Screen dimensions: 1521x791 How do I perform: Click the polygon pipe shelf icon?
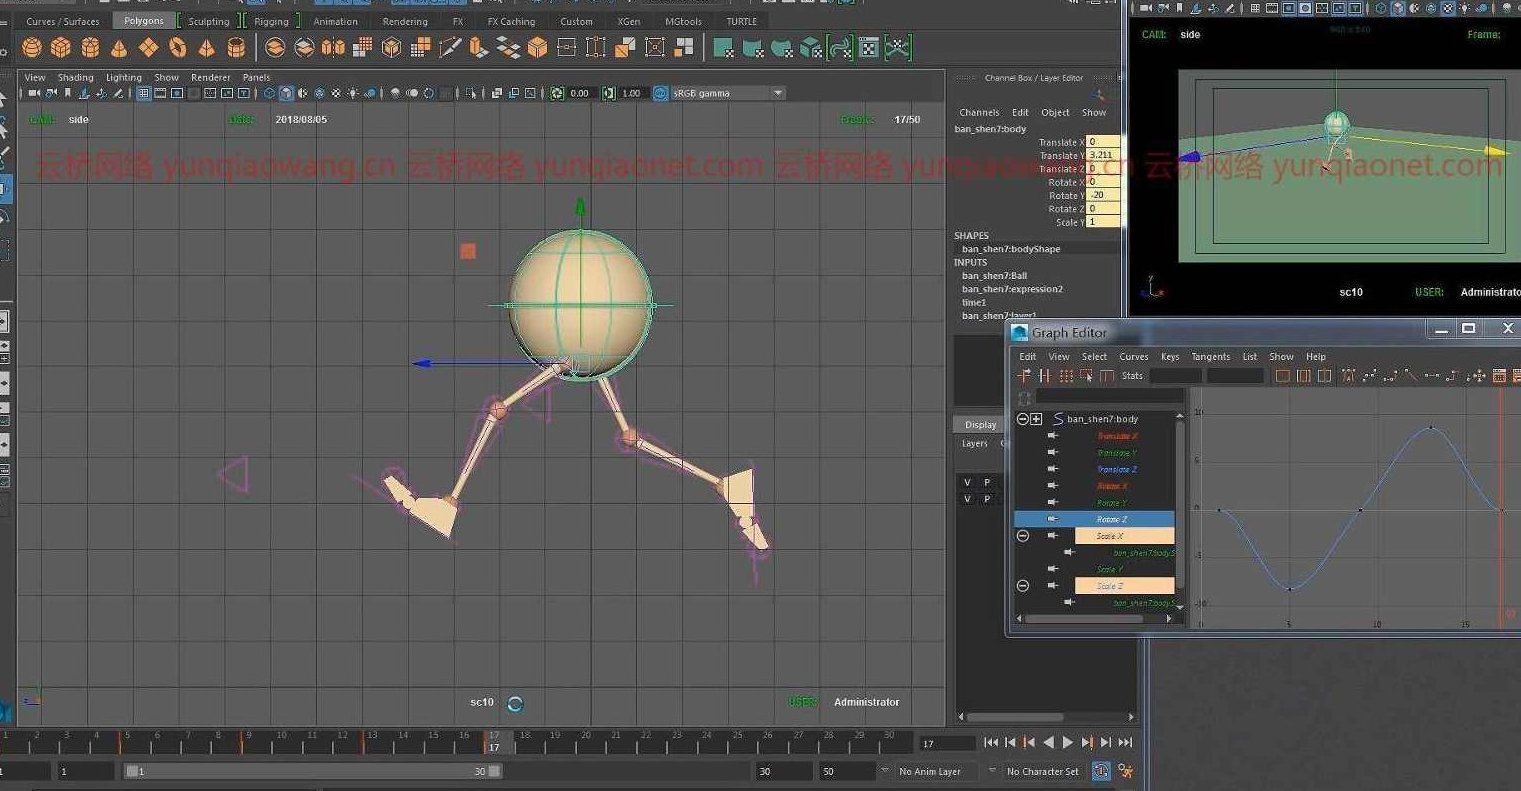[236, 47]
